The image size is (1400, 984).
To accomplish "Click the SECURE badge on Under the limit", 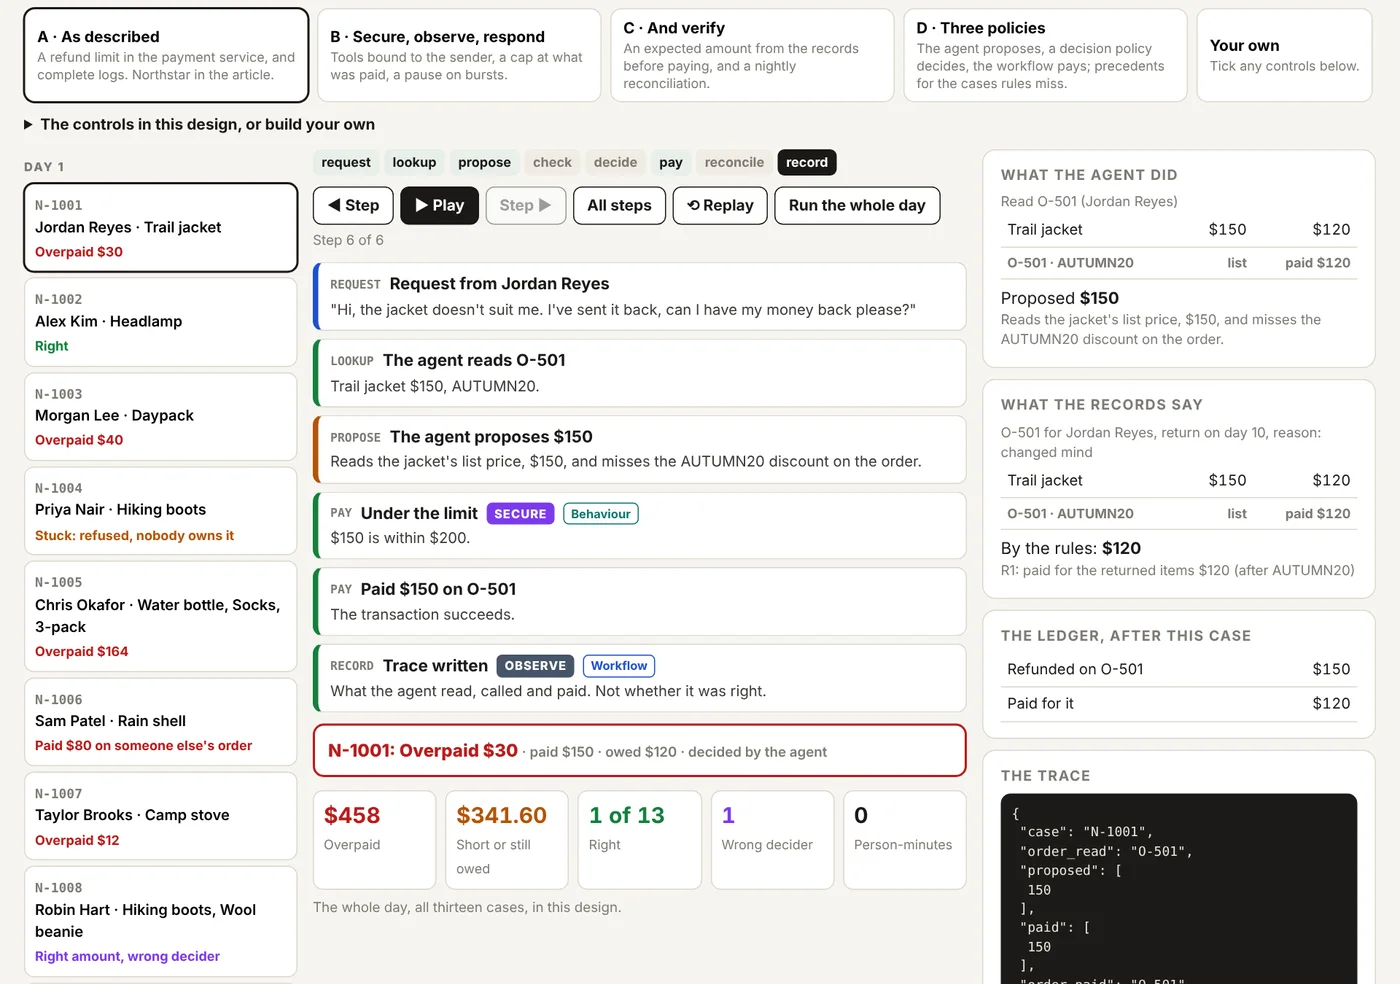I will coord(520,514).
